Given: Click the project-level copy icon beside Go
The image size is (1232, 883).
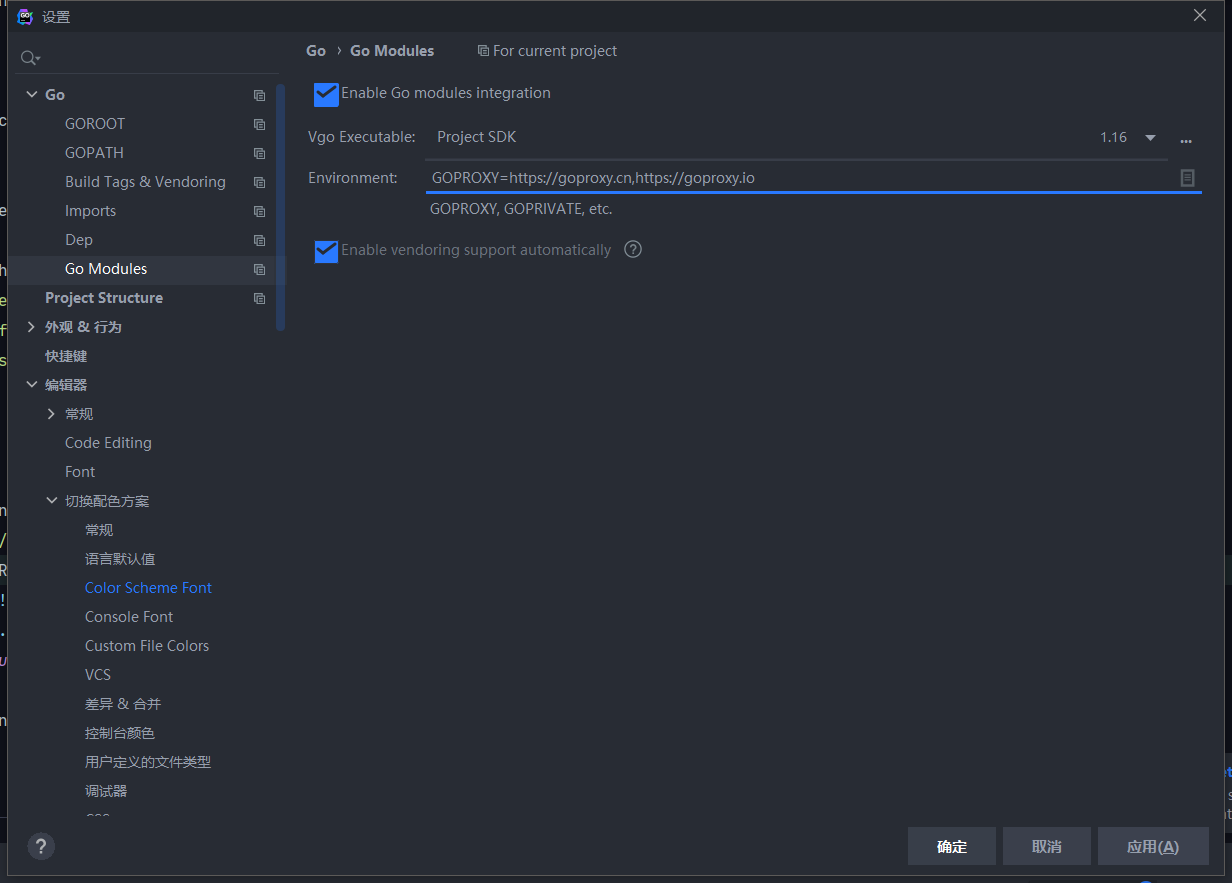Looking at the screenshot, I should (259, 95).
